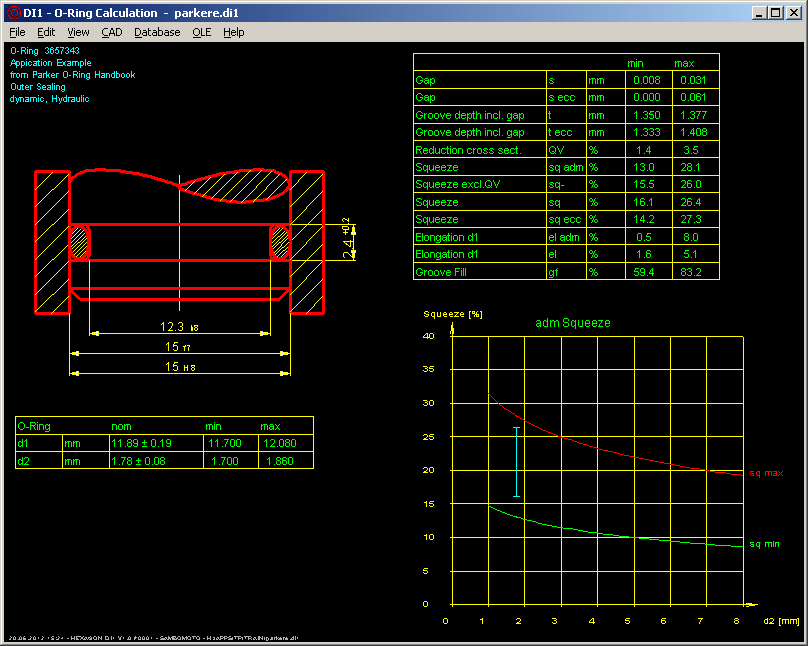Open the File menu
The image size is (808, 646).
pyautogui.click(x=17, y=32)
